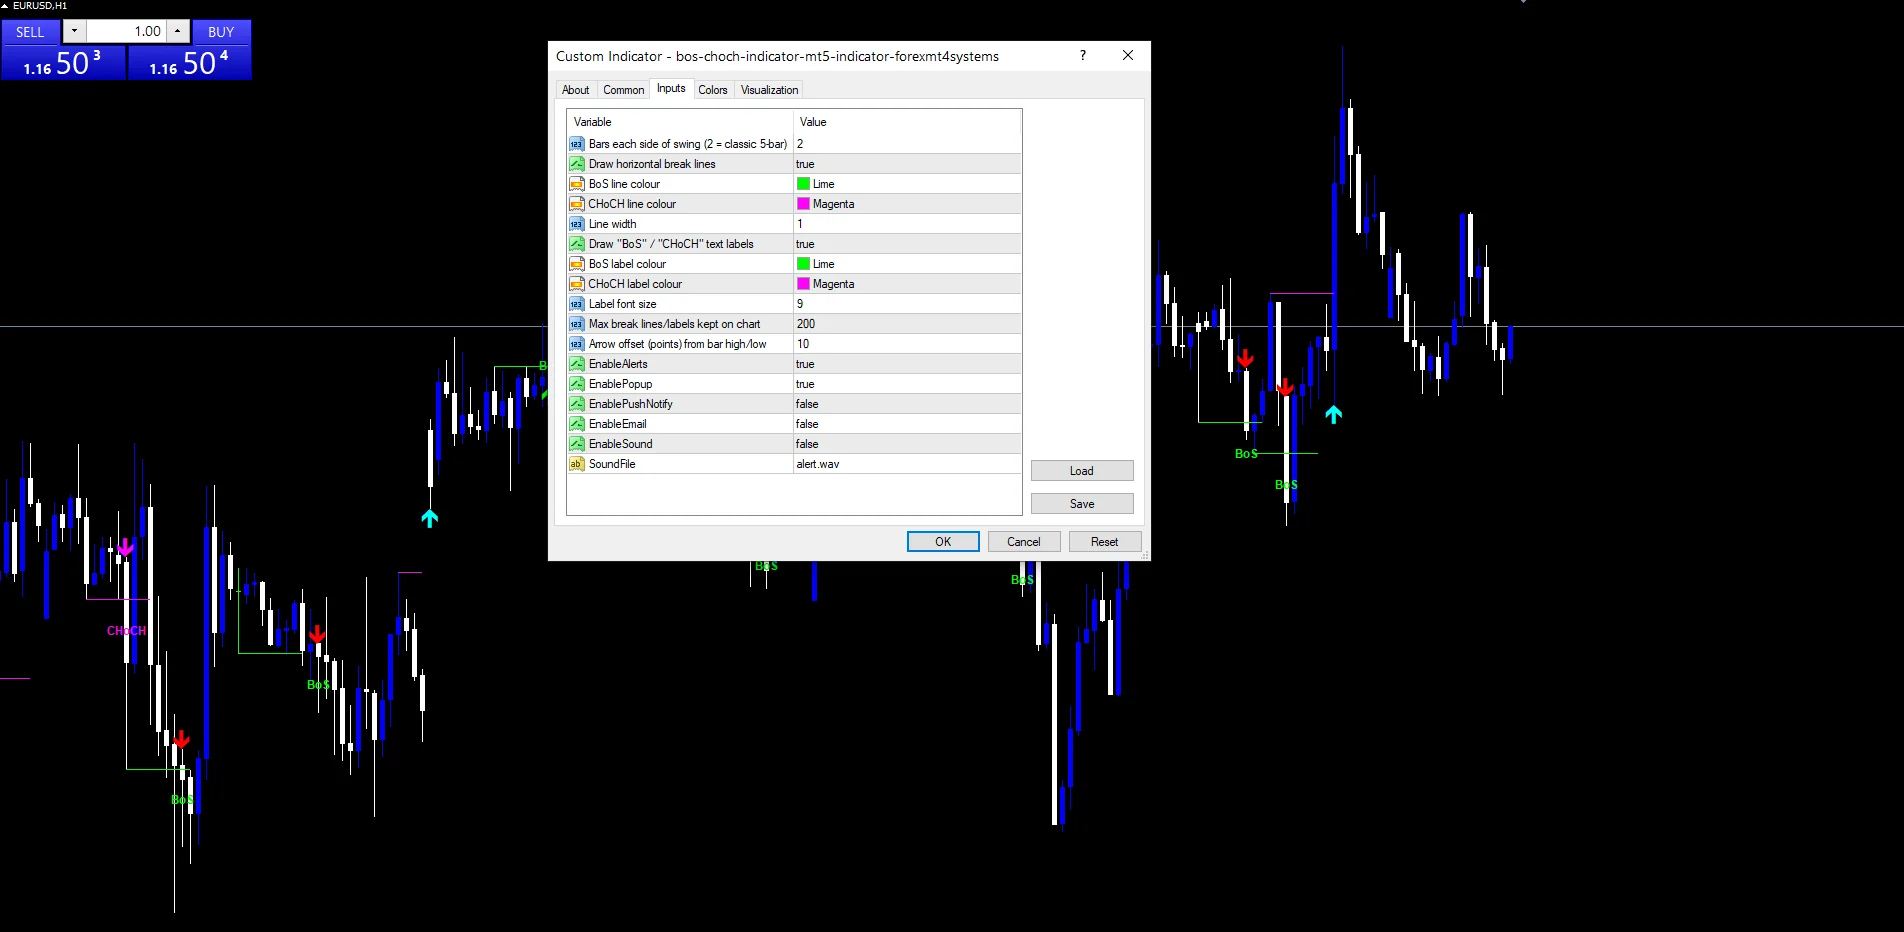Image resolution: width=1904 pixels, height=932 pixels.
Task: Load a preset with the Load button
Action: (1082, 471)
